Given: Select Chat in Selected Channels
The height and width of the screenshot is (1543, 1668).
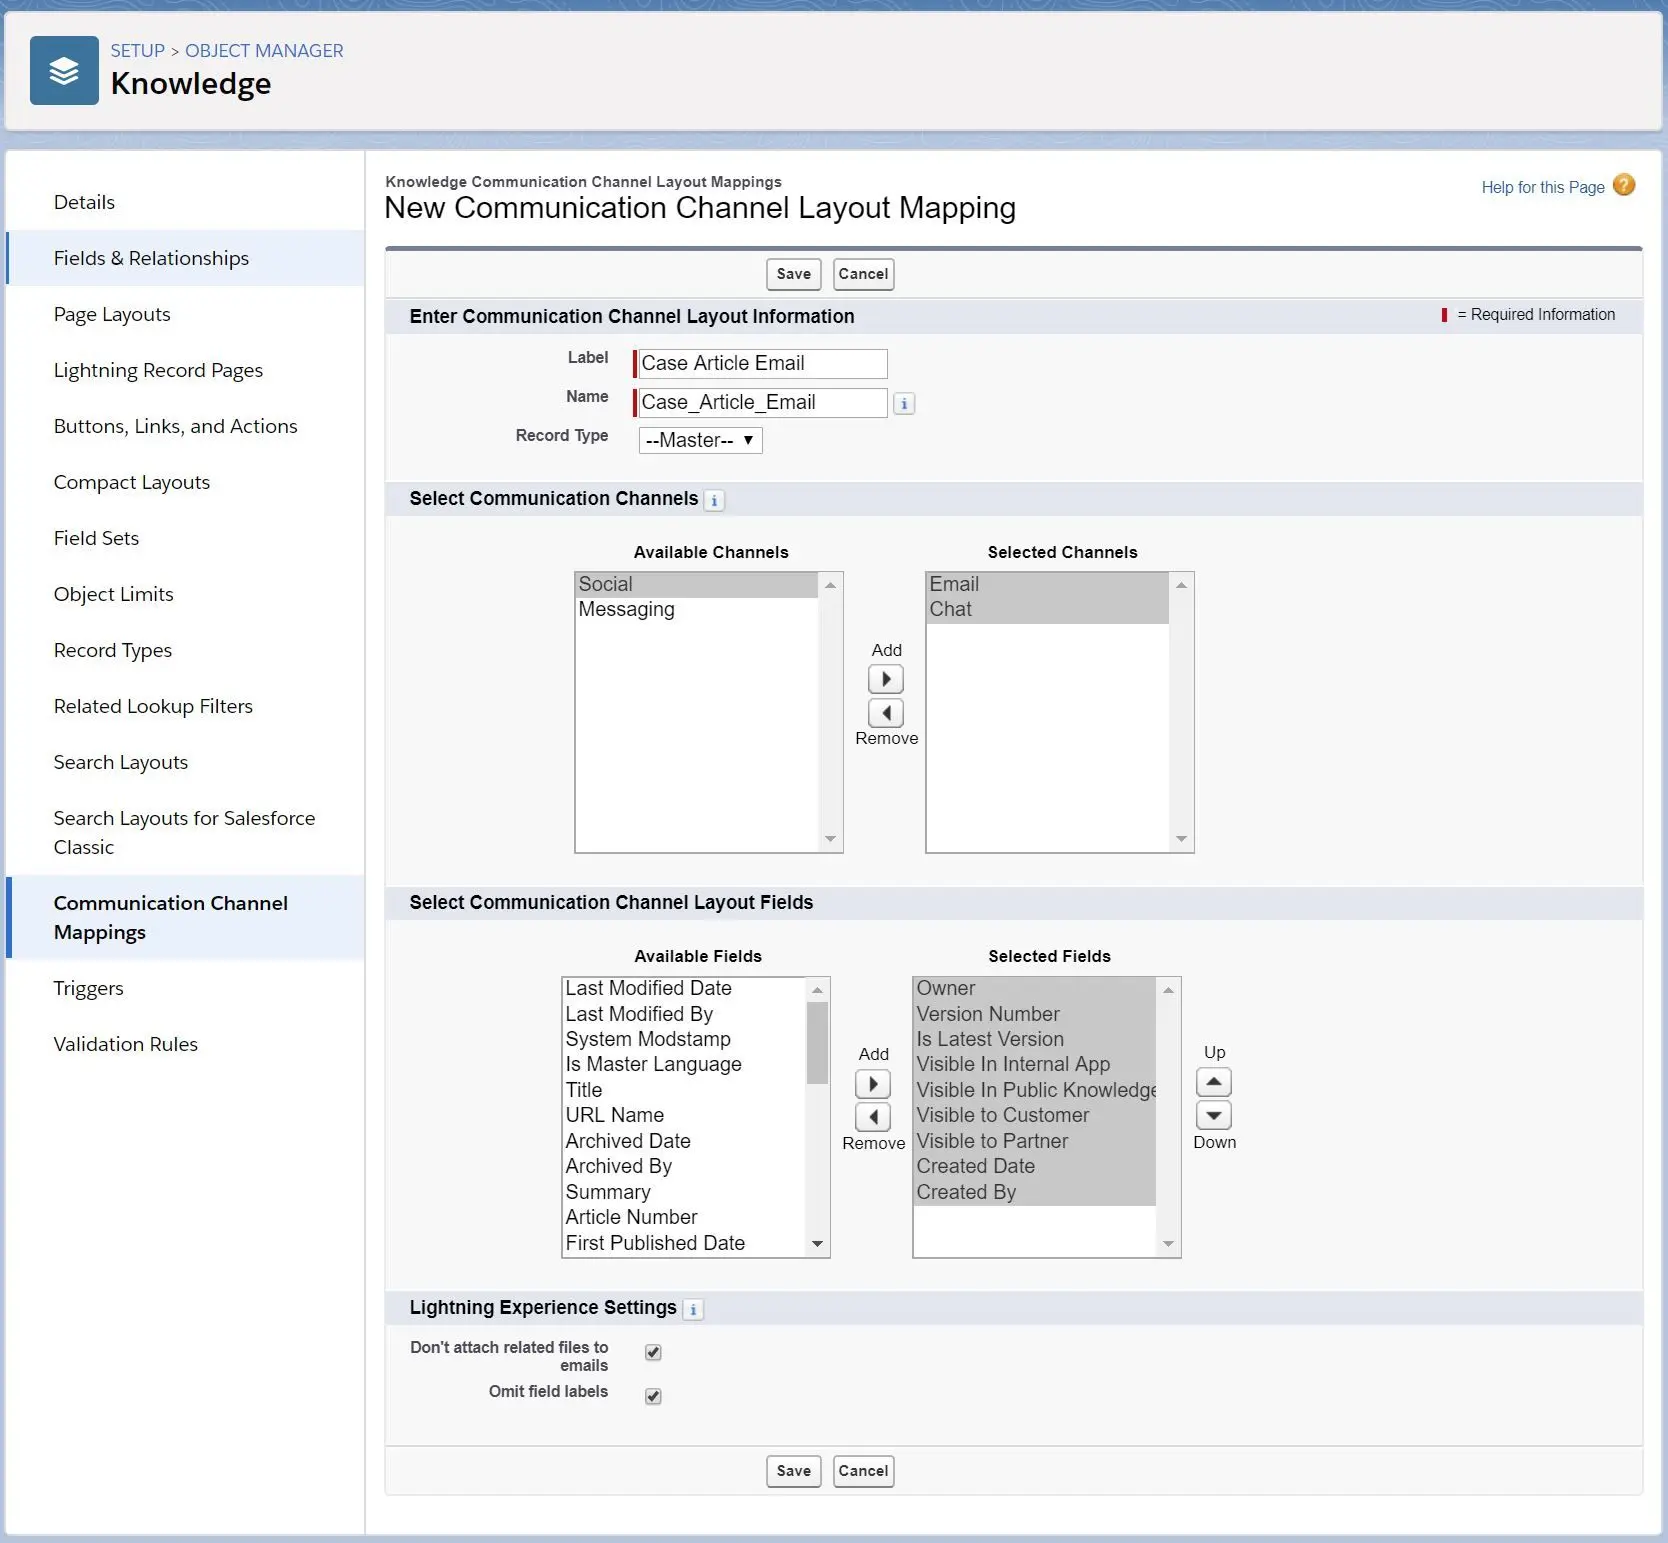Looking at the screenshot, I should 1048,609.
